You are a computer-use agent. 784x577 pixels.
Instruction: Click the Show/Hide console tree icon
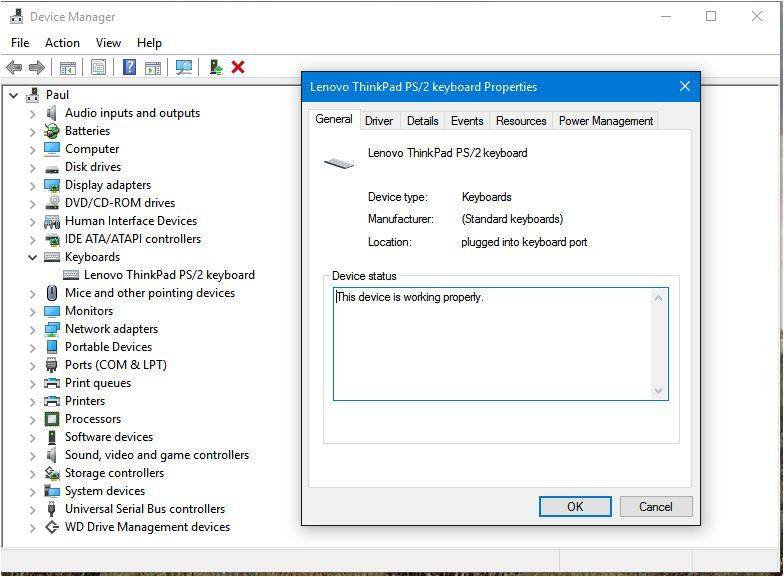point(67,67)
